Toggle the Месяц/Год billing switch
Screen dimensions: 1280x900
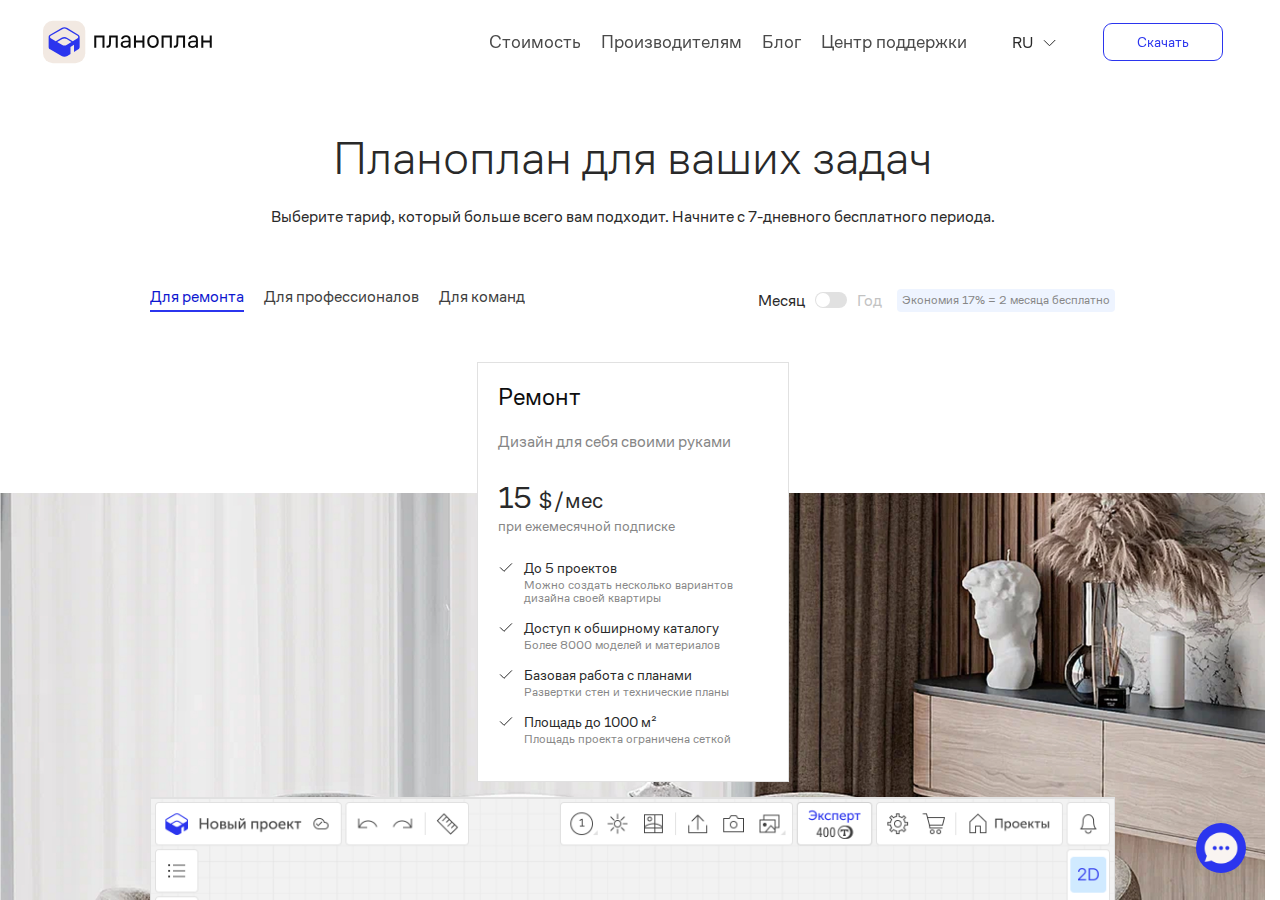[x=831, y=300]
